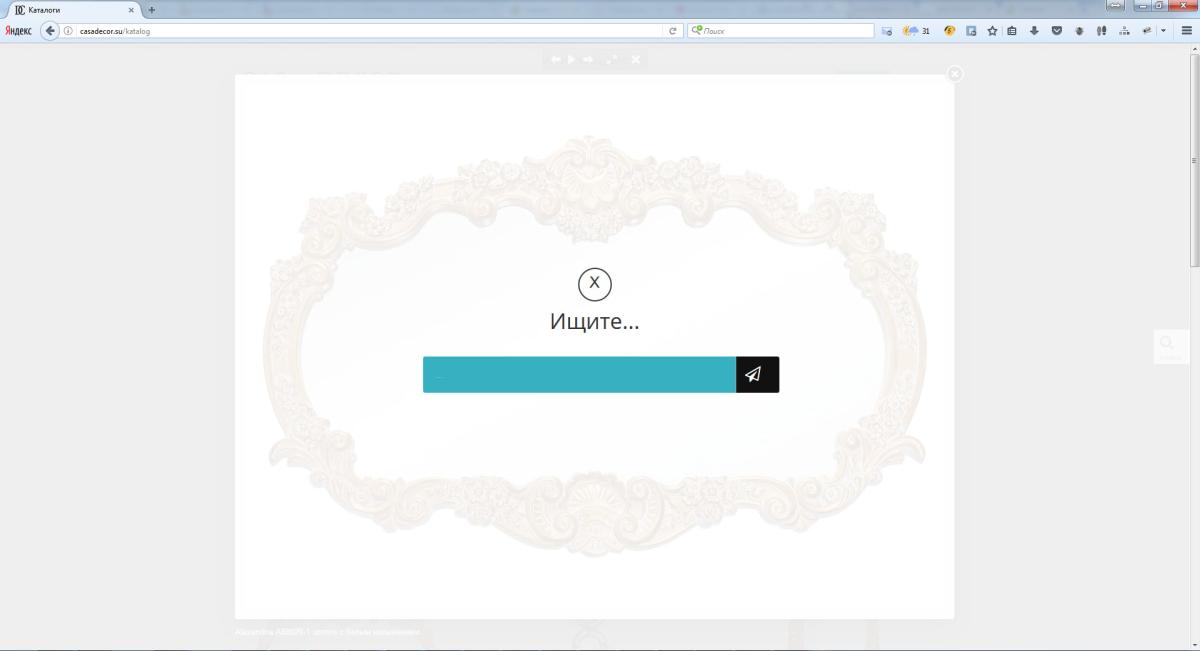Toggle the lightbox fullscreen expand icon
The image size is (1200, 651).
tap(611, 60)
